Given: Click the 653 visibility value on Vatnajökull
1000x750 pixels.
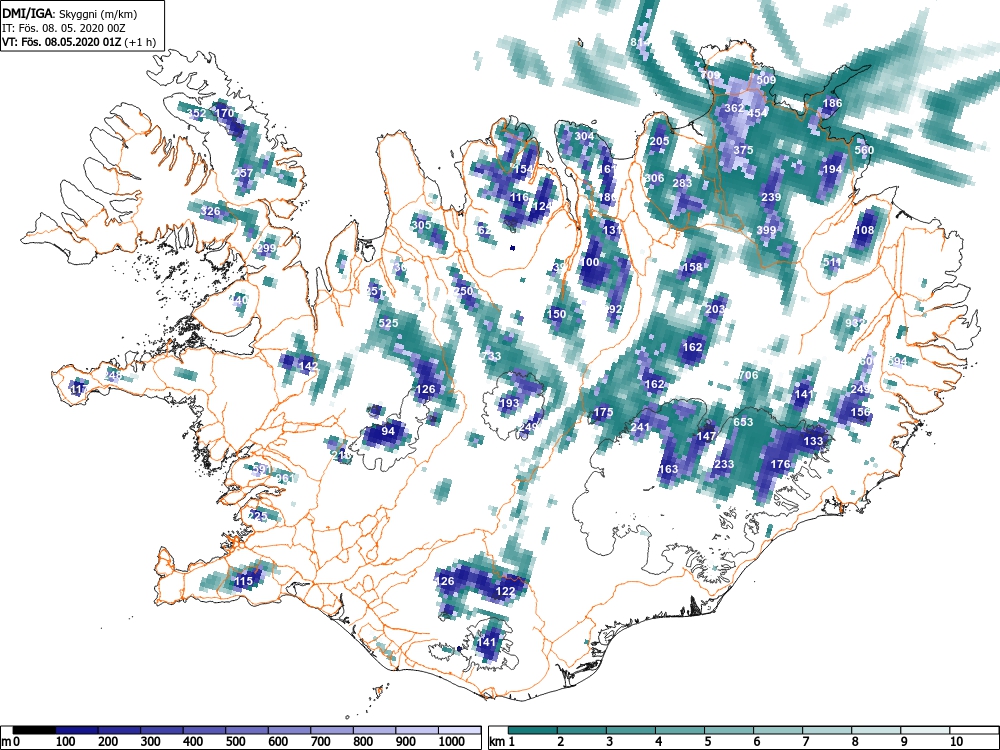Looking at the screenshot, I should coord(743,422).
